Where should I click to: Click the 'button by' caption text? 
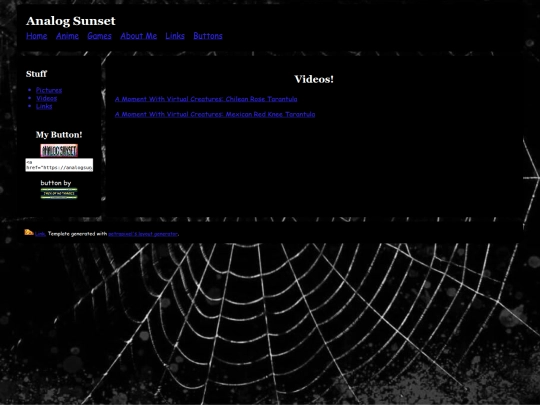56,183
